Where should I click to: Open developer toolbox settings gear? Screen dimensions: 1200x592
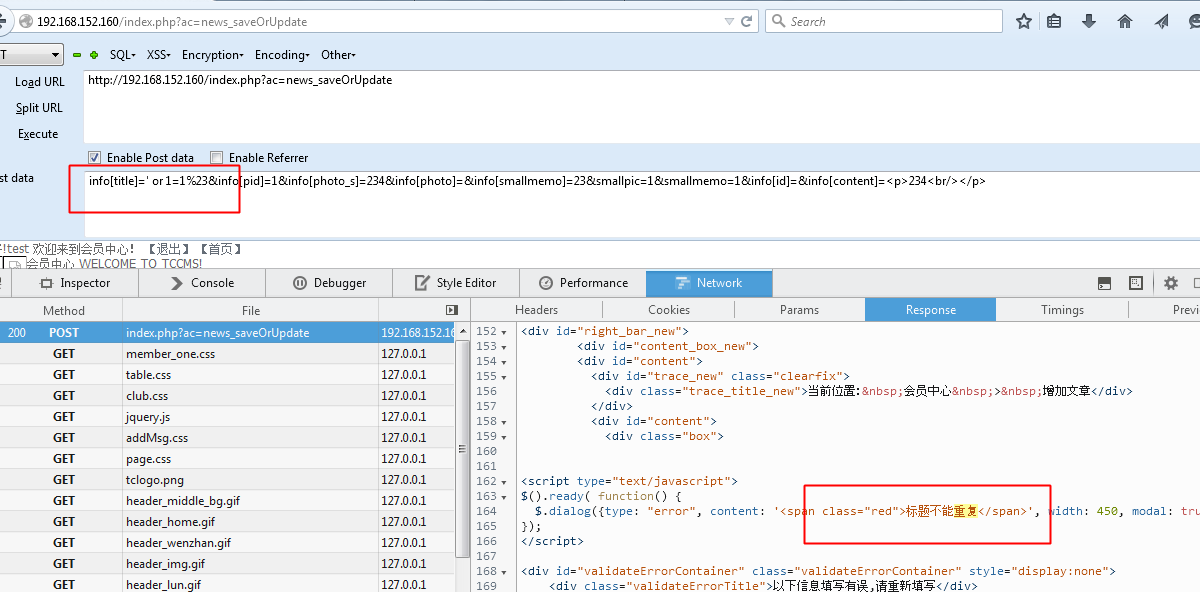pos(1171,283)
